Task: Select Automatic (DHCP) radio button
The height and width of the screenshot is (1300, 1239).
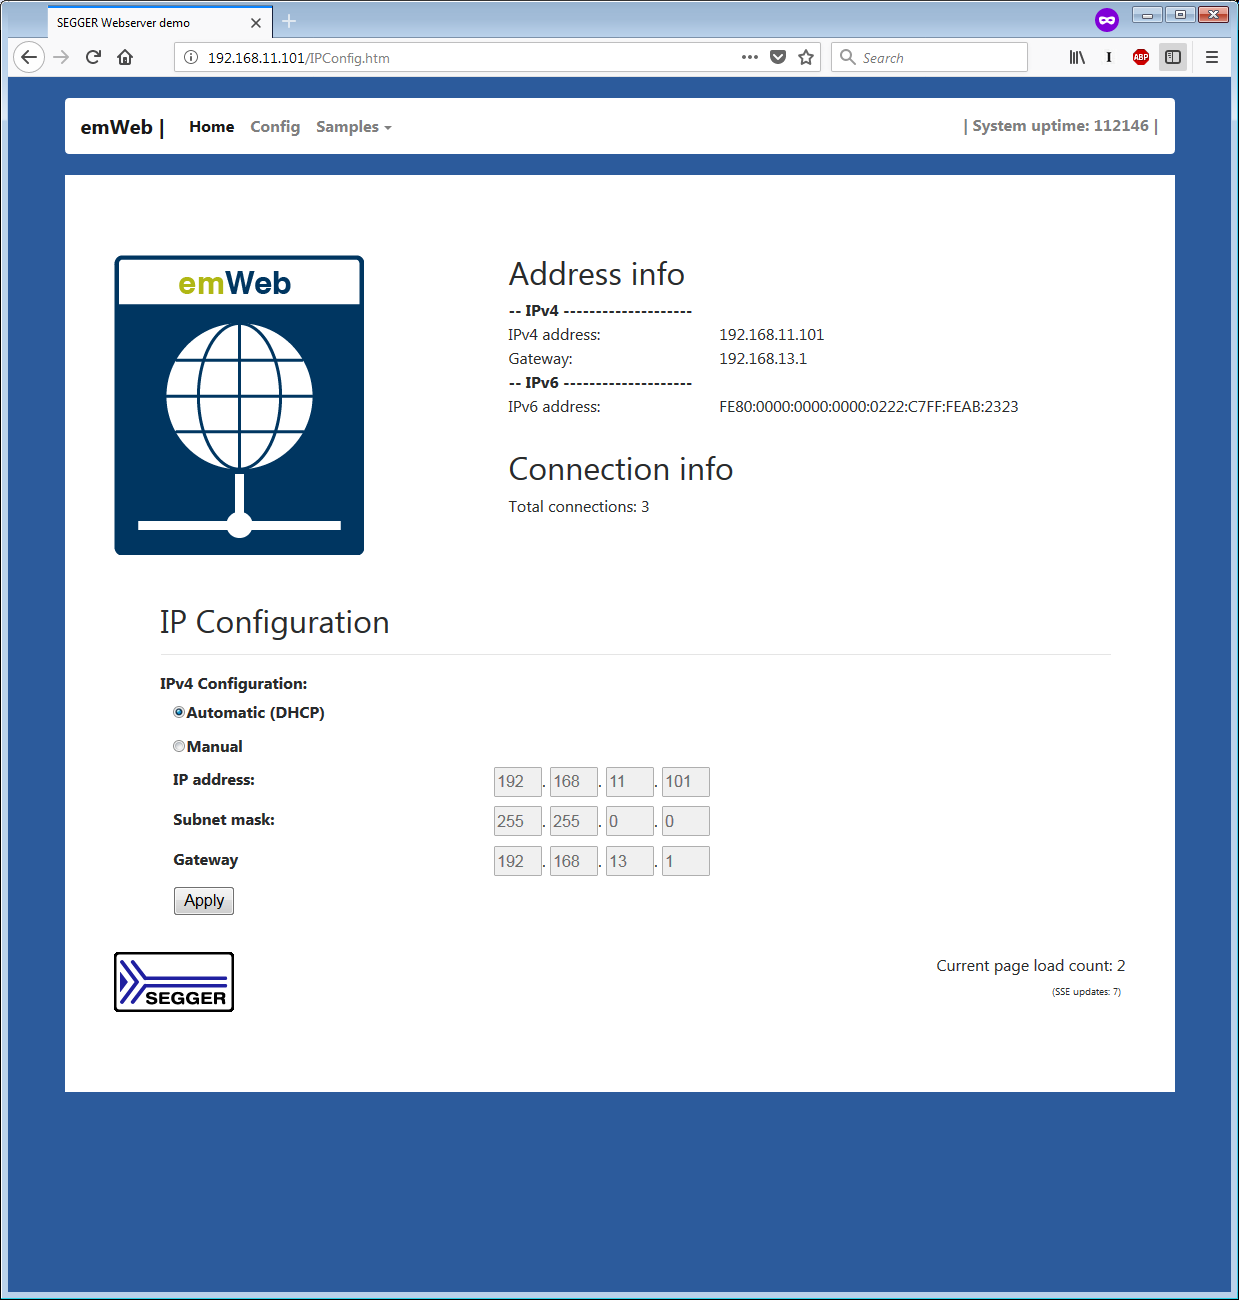Action: 179,712
